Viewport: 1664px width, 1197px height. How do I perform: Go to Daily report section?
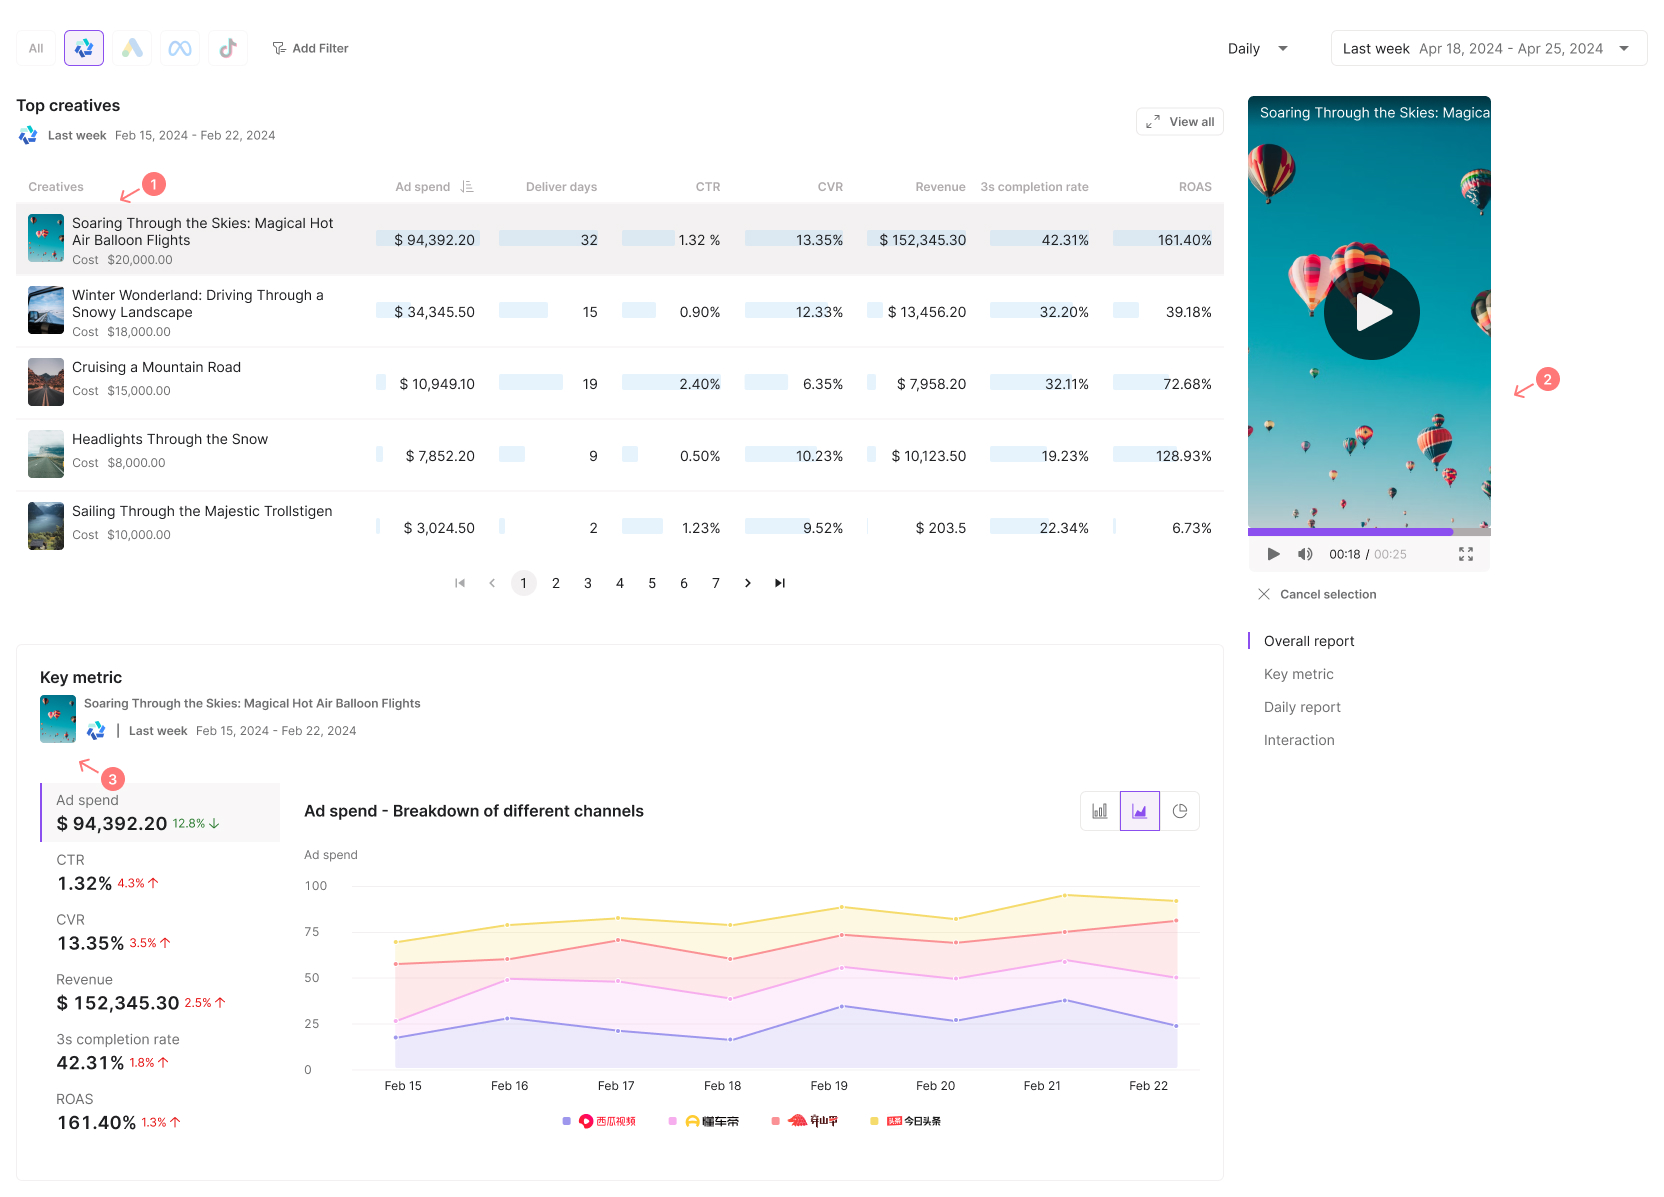[x=1302, y=707]
